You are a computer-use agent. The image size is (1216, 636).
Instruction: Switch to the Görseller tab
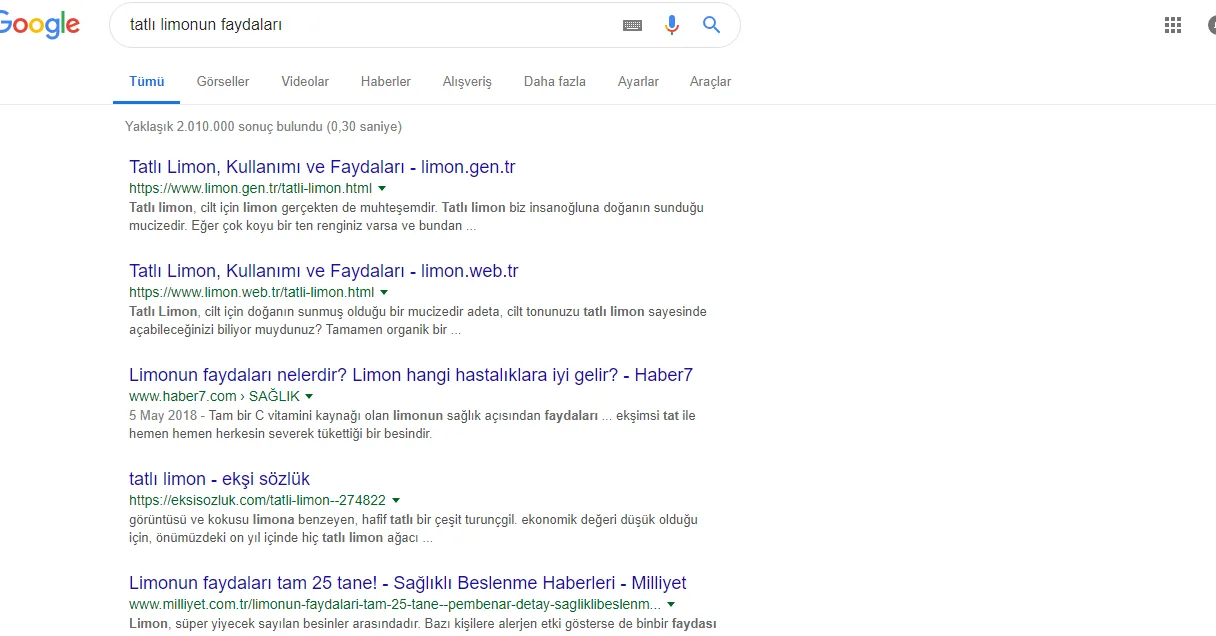pos(223,82)
